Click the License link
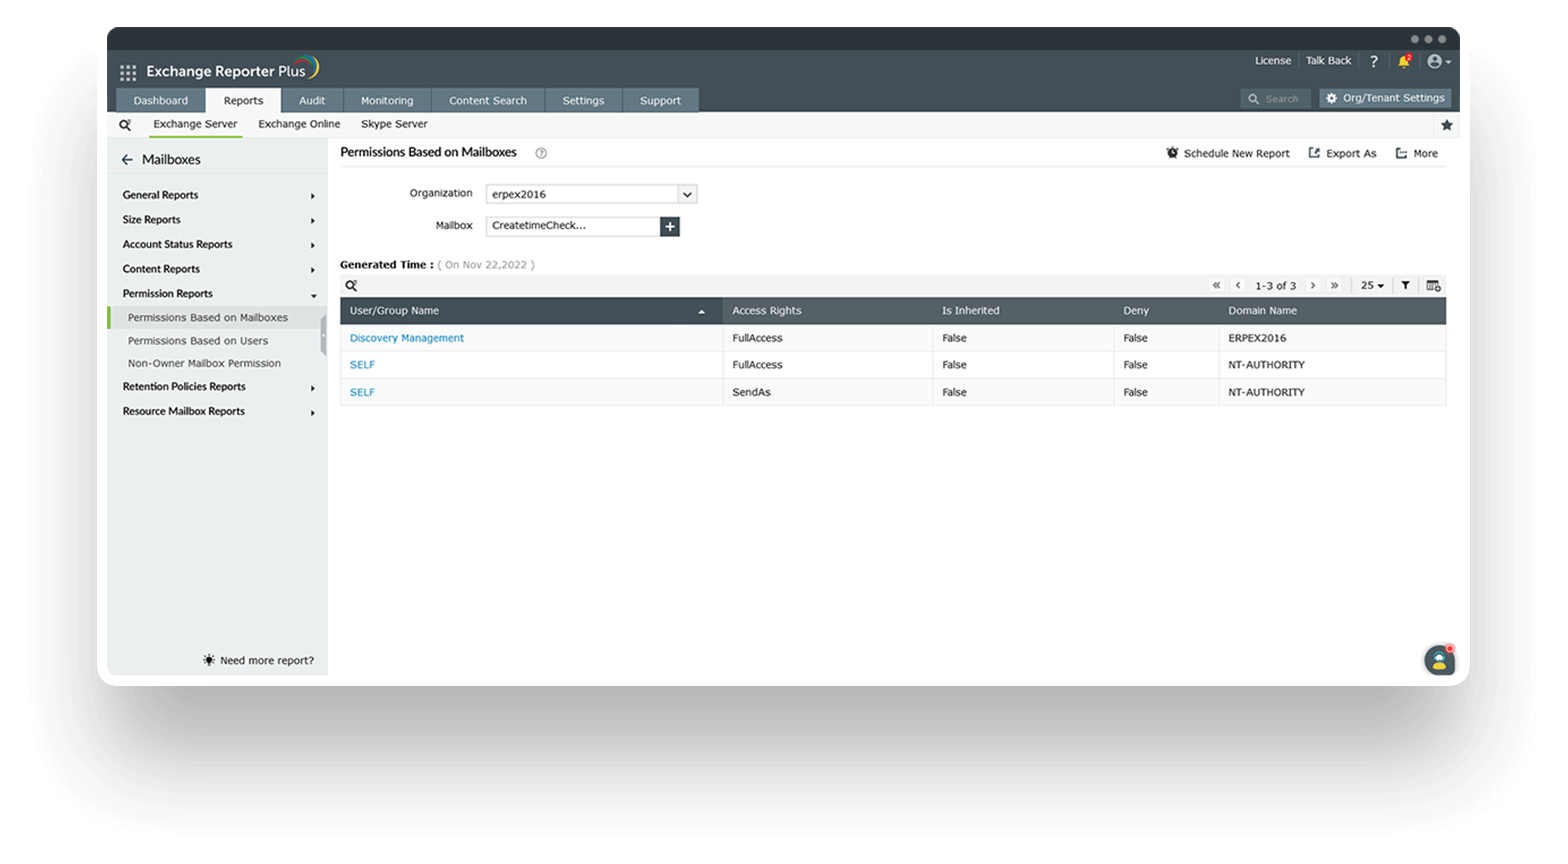This screenshot has height=864, width=1568. [x=1273, y=61]
